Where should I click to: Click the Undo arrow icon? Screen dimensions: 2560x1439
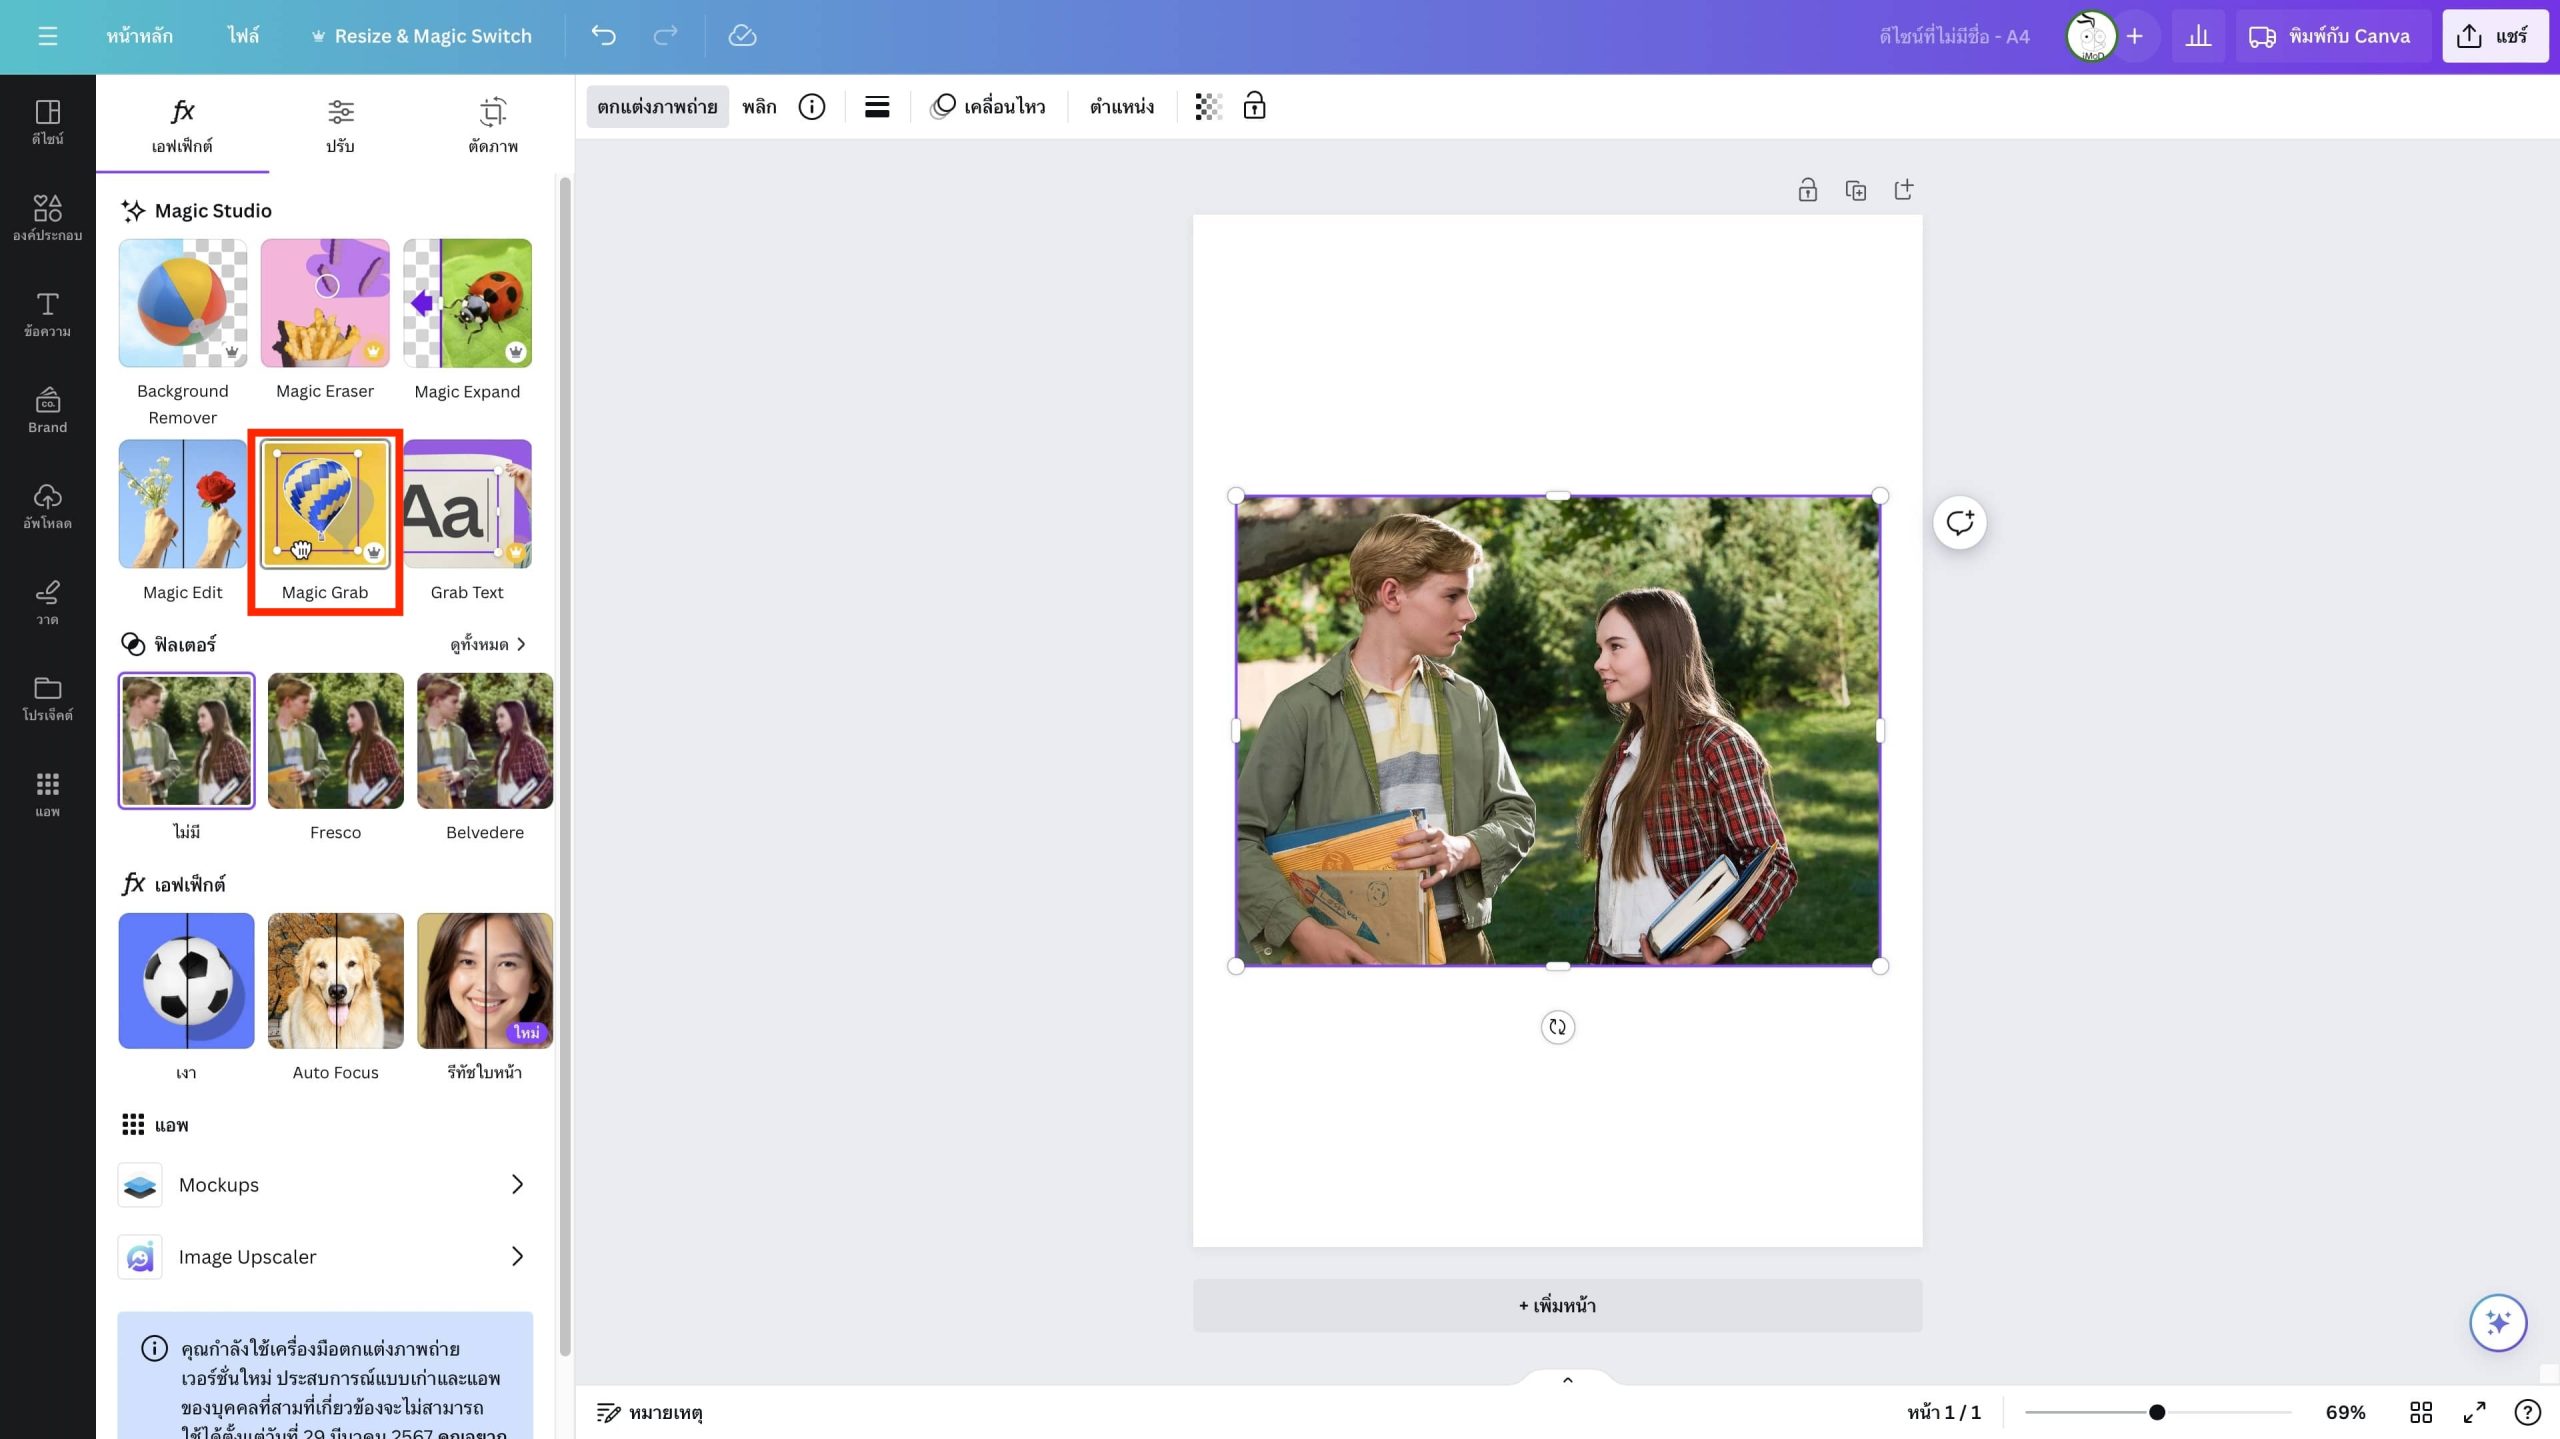(603, 36)
